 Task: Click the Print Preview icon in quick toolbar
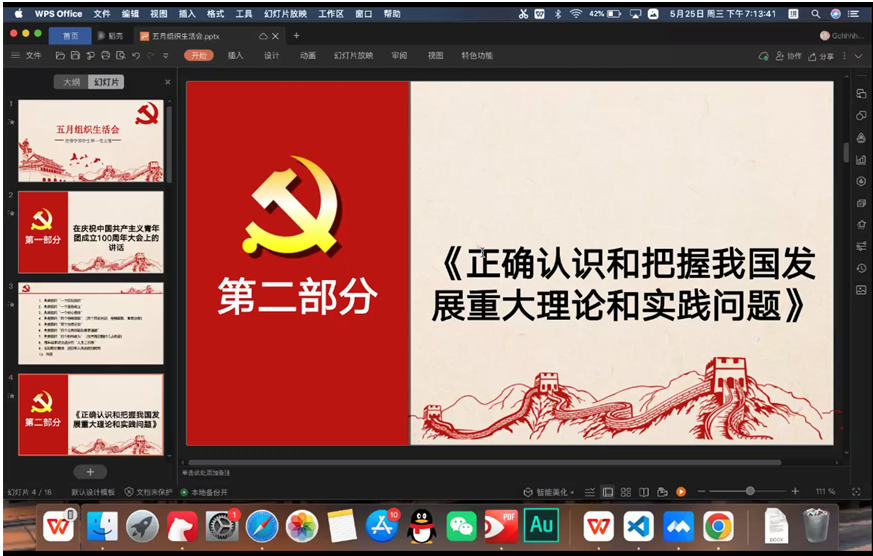[120, 56]
